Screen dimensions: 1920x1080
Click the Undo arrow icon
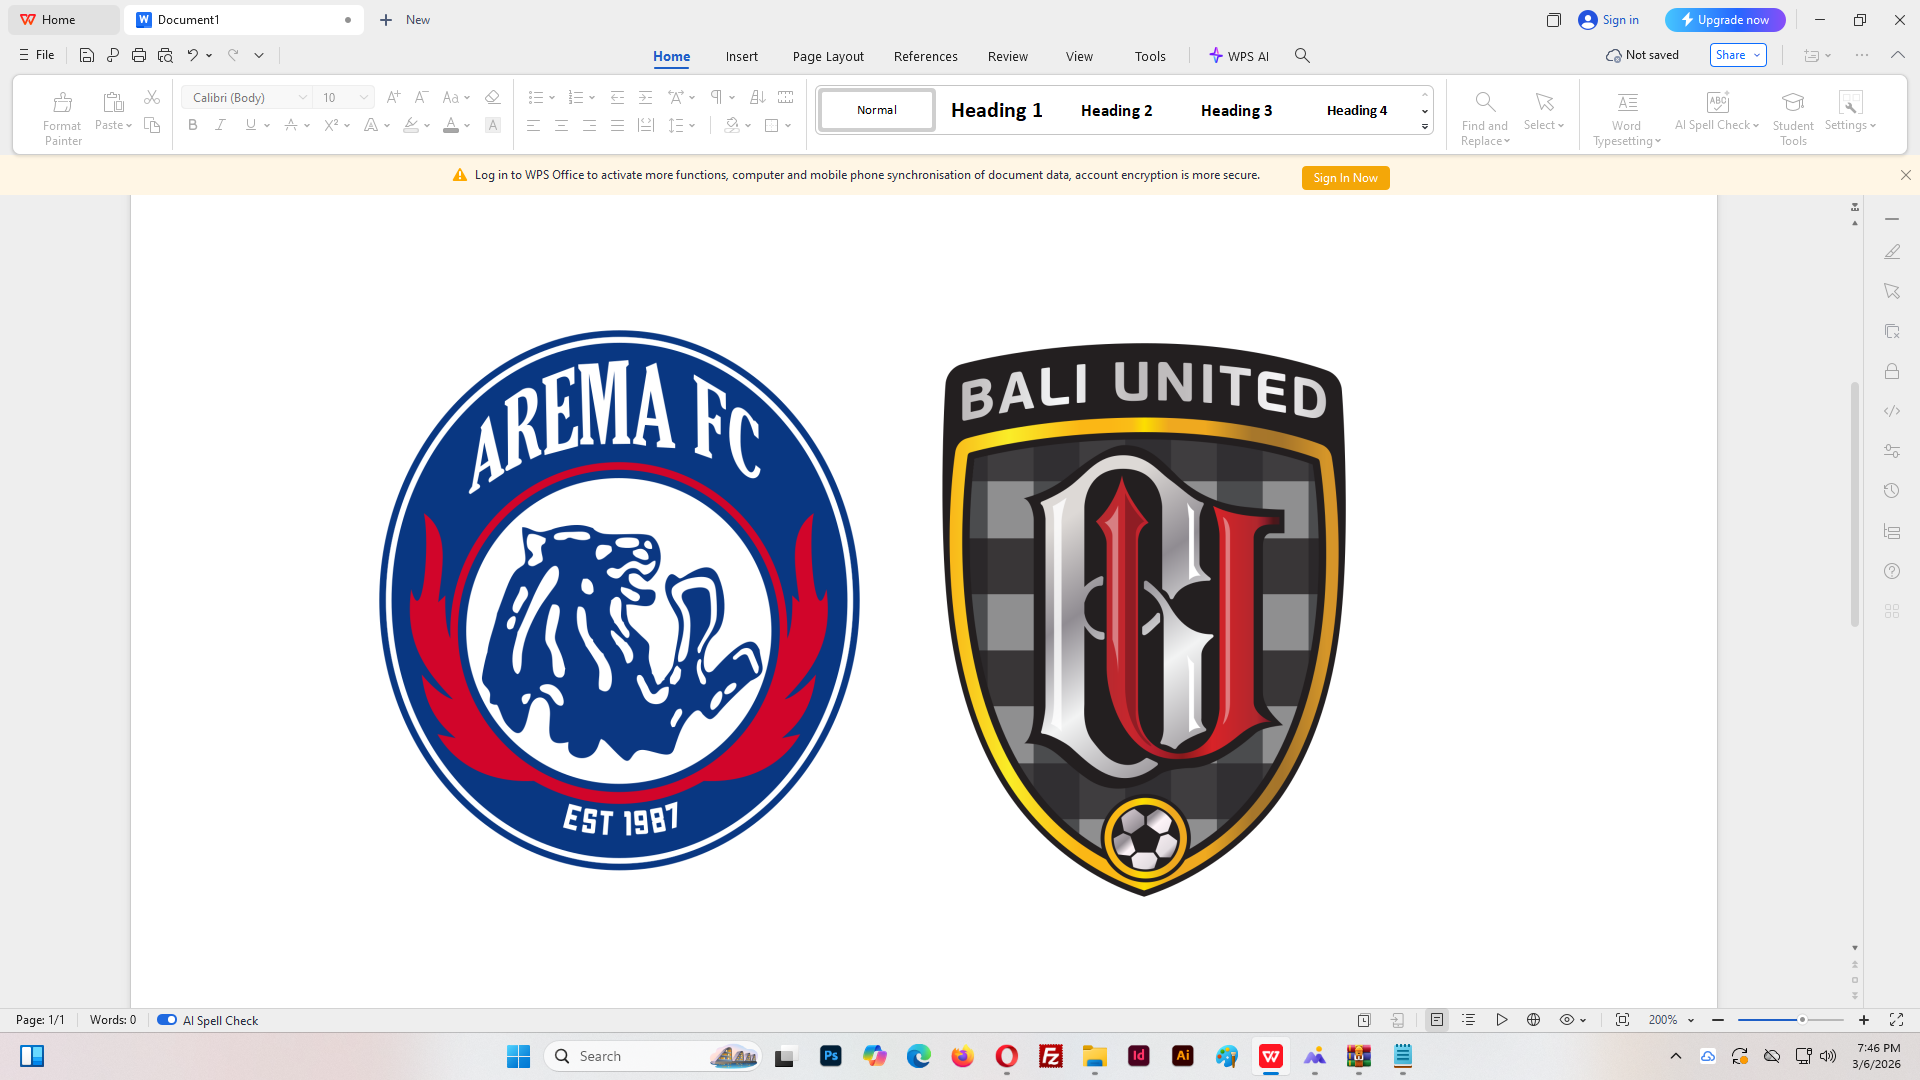tap(192, 55)
